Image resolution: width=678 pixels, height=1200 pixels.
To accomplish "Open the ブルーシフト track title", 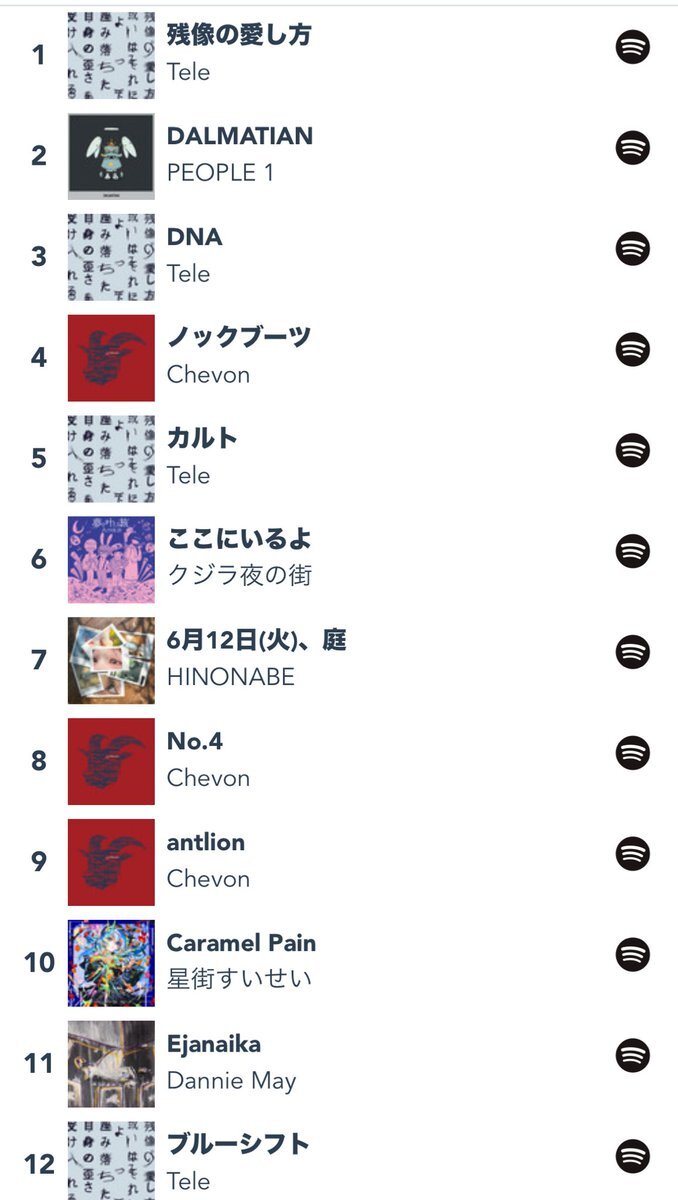I will [238, 1144].
